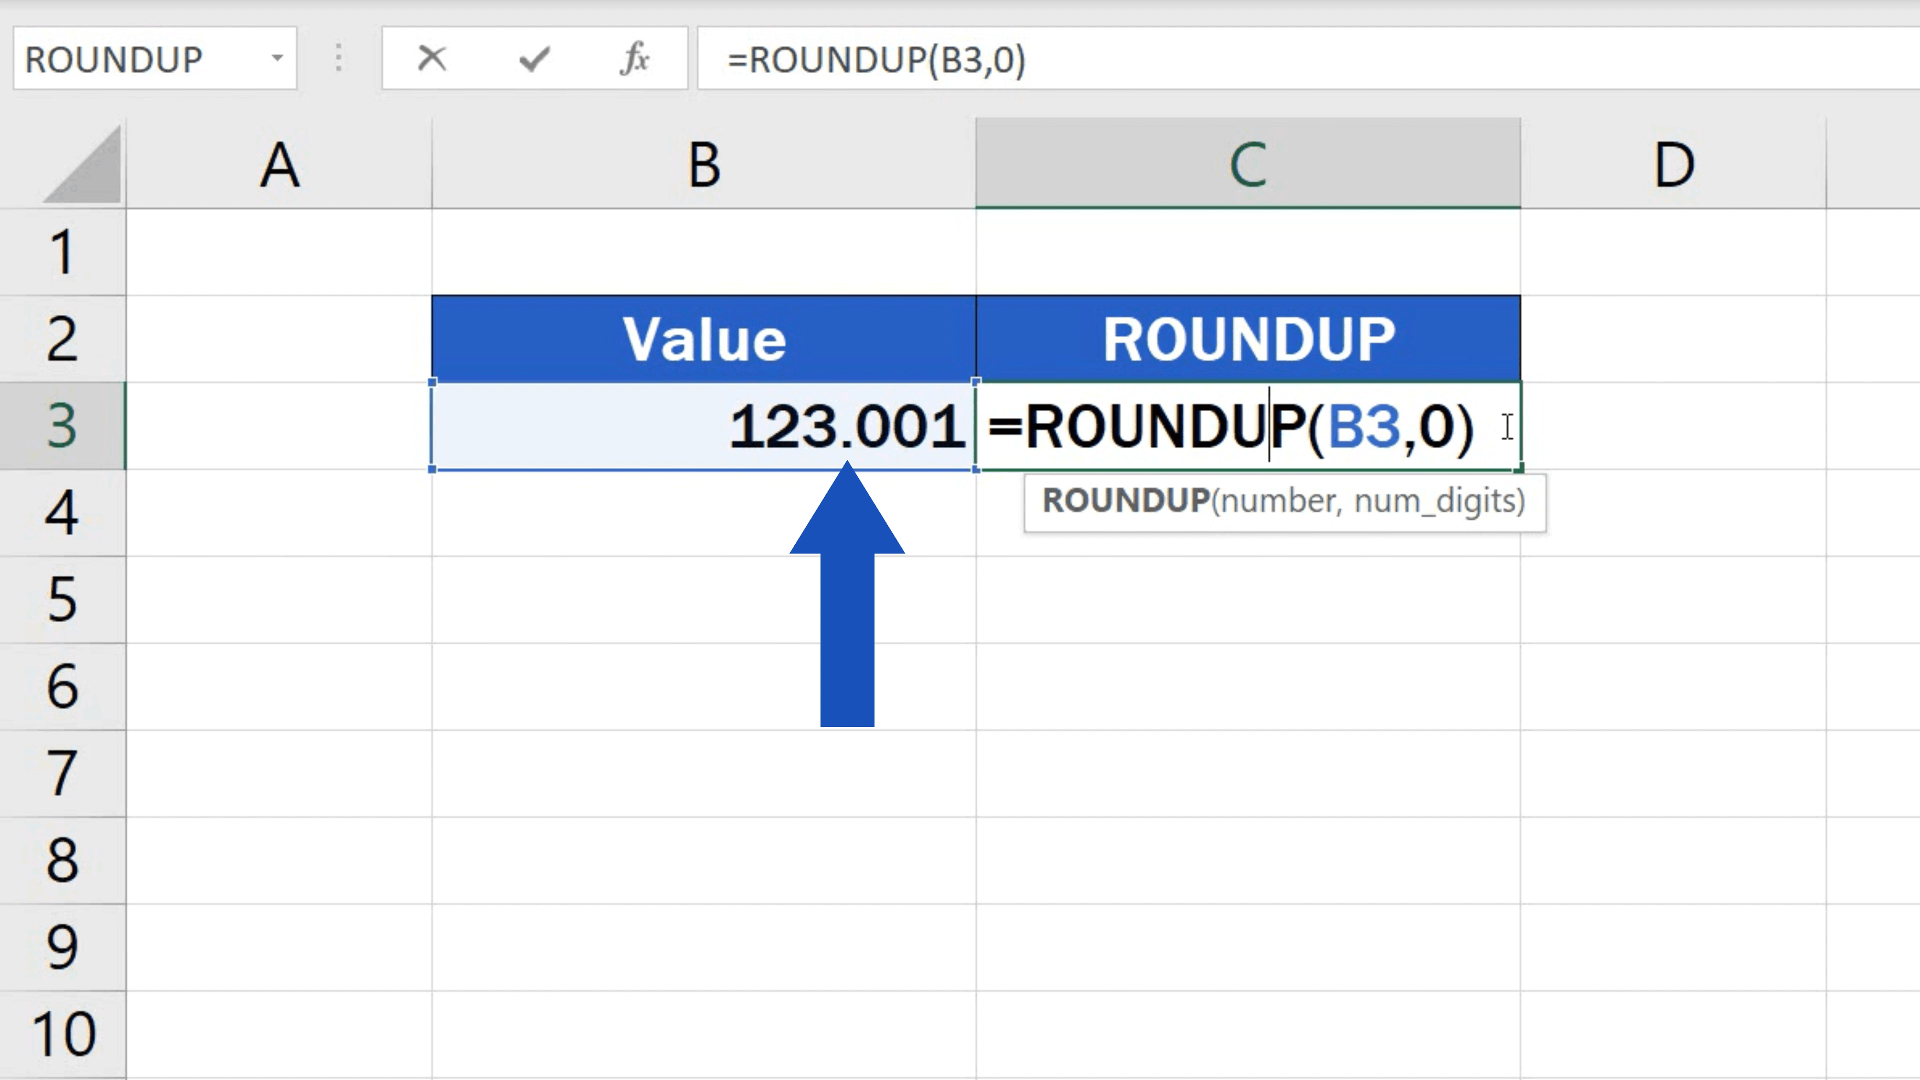Click the I-beam cursor position in cell C3
The image size is (1920, 1080).
[1506, 428]
